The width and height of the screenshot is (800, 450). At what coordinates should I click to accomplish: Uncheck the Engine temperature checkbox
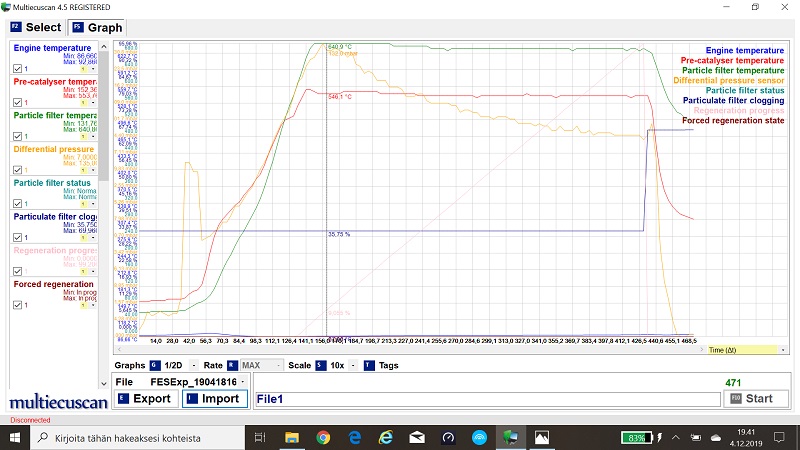coord(17,68)
